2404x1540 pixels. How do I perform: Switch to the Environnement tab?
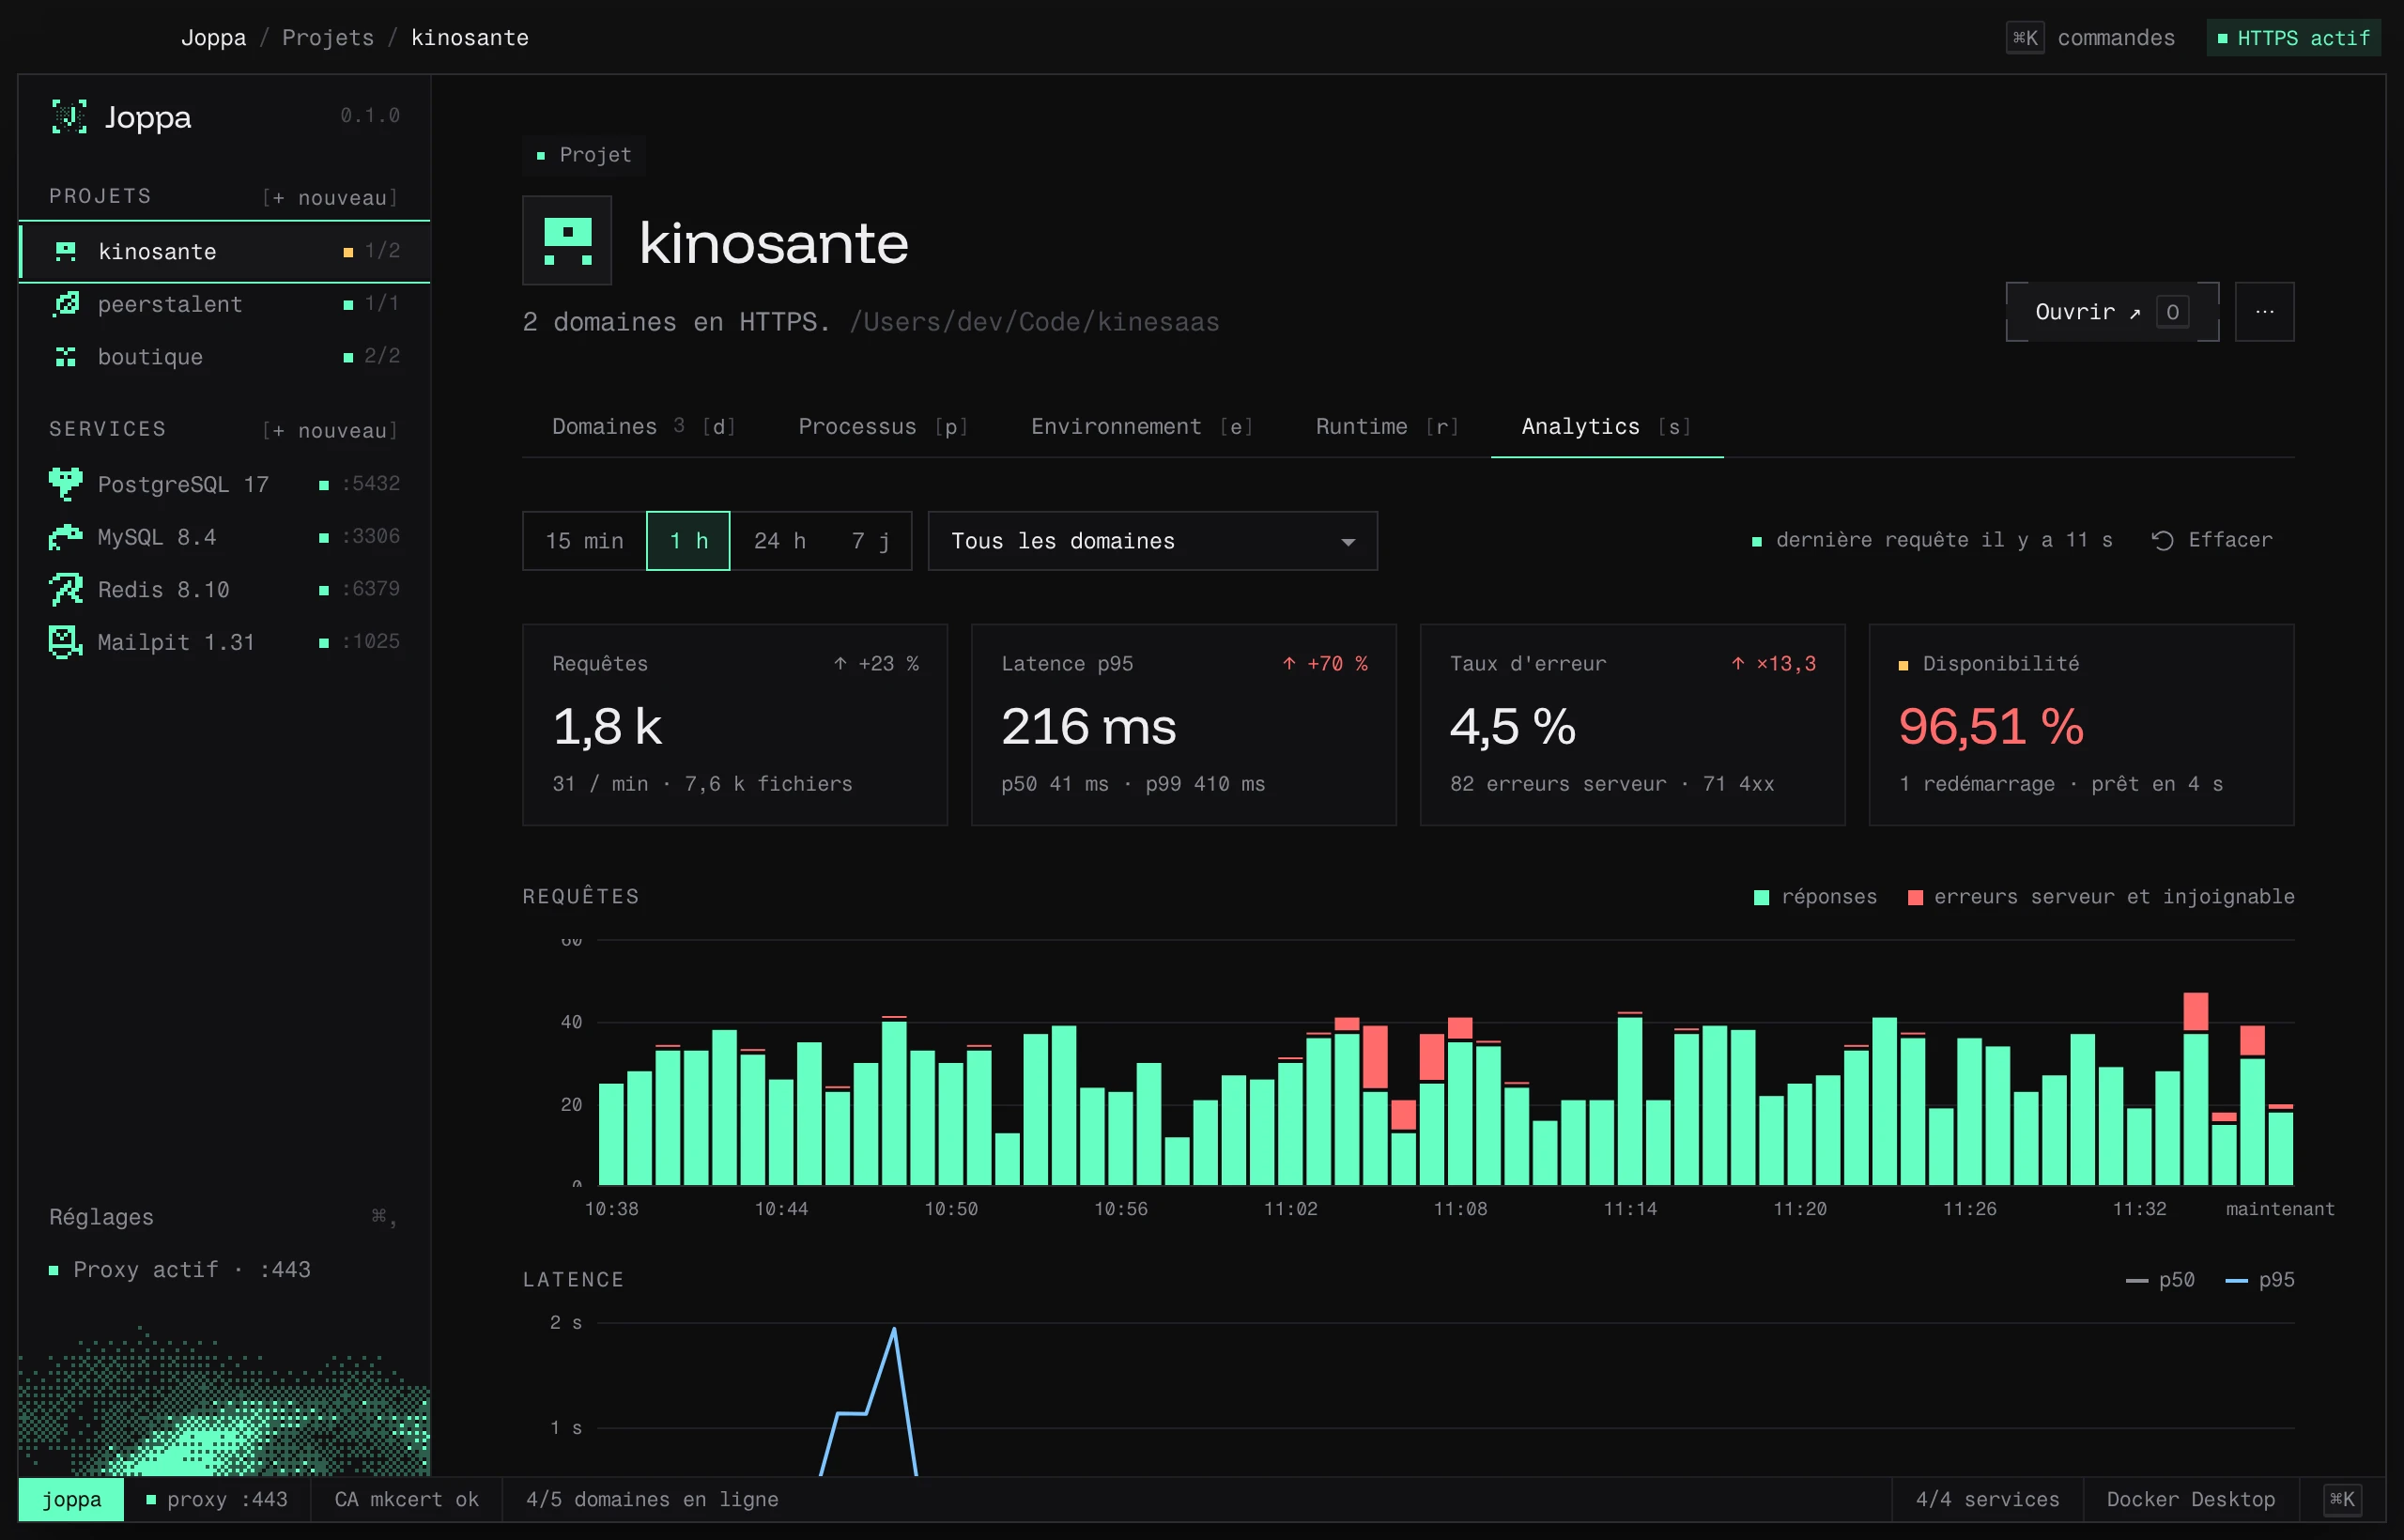(x=1141, y=427)
